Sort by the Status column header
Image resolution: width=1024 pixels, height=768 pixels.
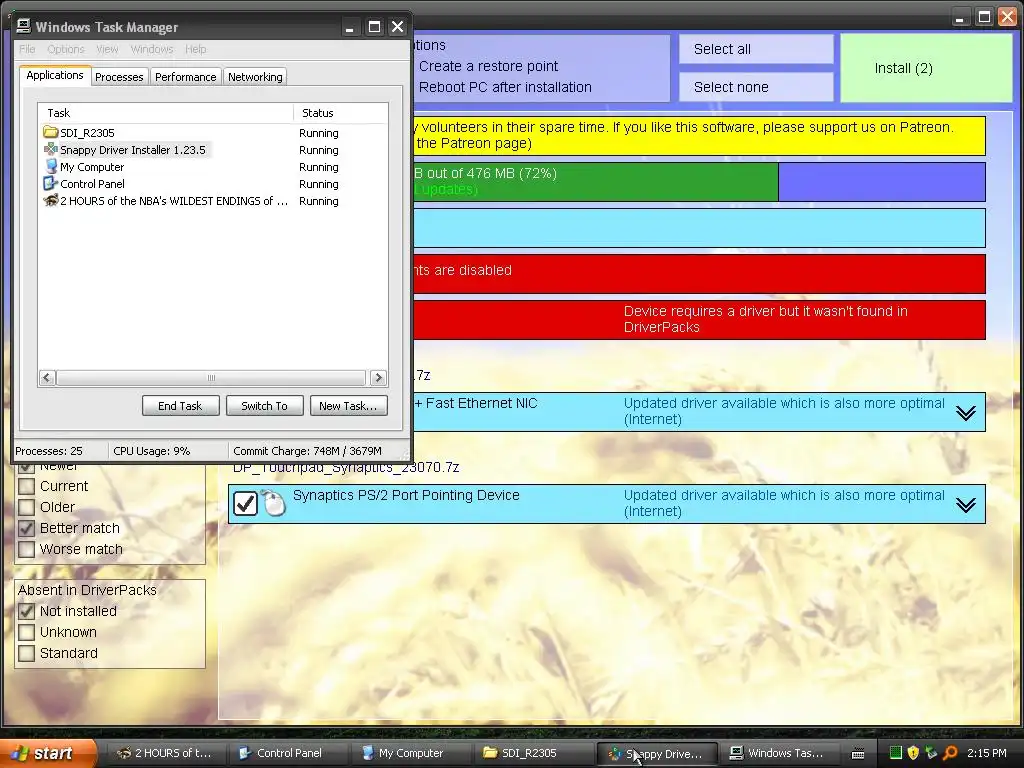tap(340, 113)
